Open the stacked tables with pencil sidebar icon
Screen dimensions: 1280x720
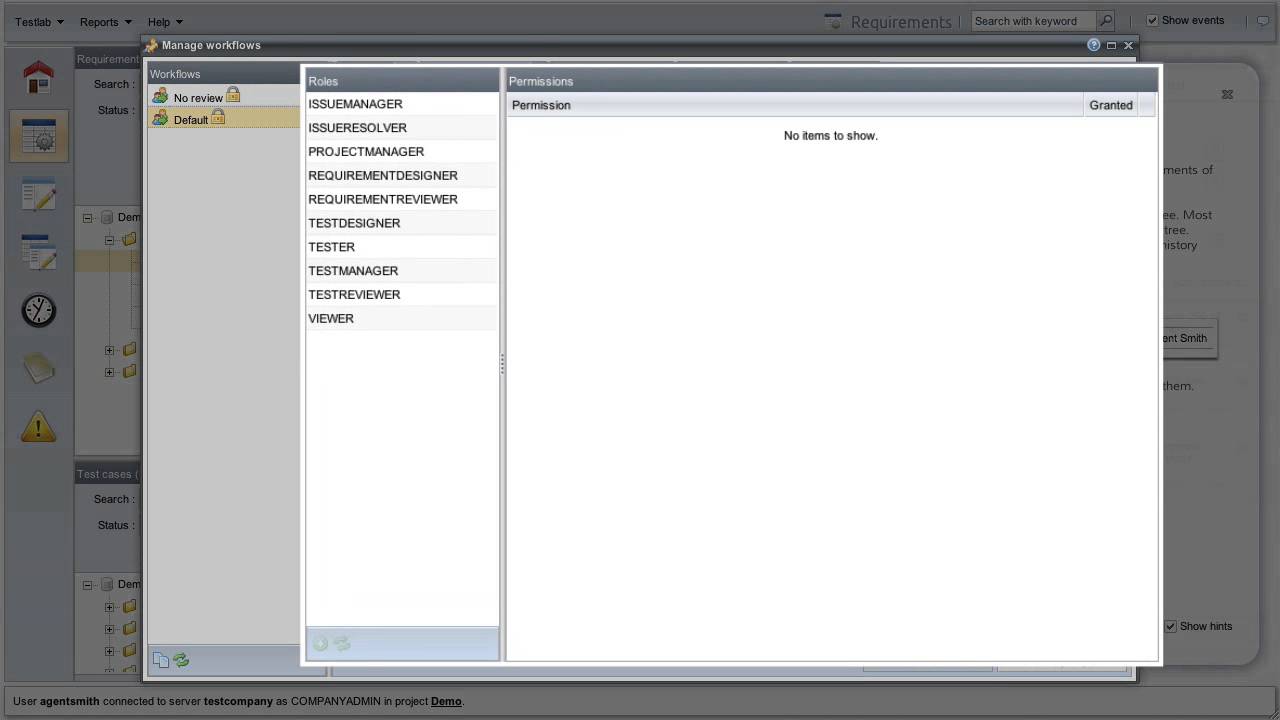[x=39, y=252]
